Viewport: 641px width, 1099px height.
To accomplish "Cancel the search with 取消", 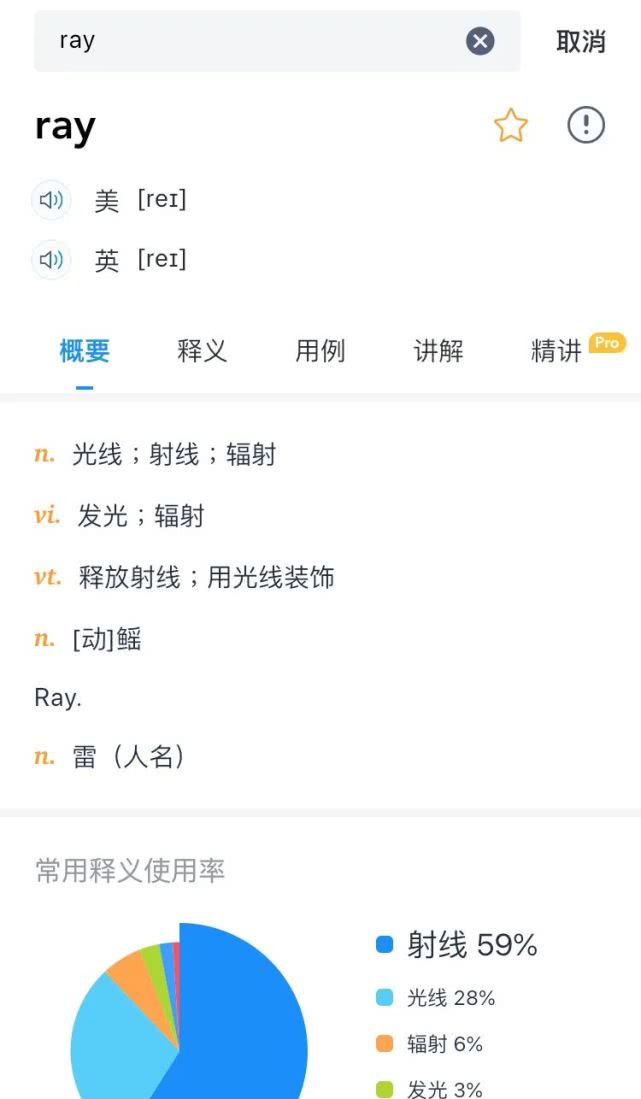I will tap(581, 41).
